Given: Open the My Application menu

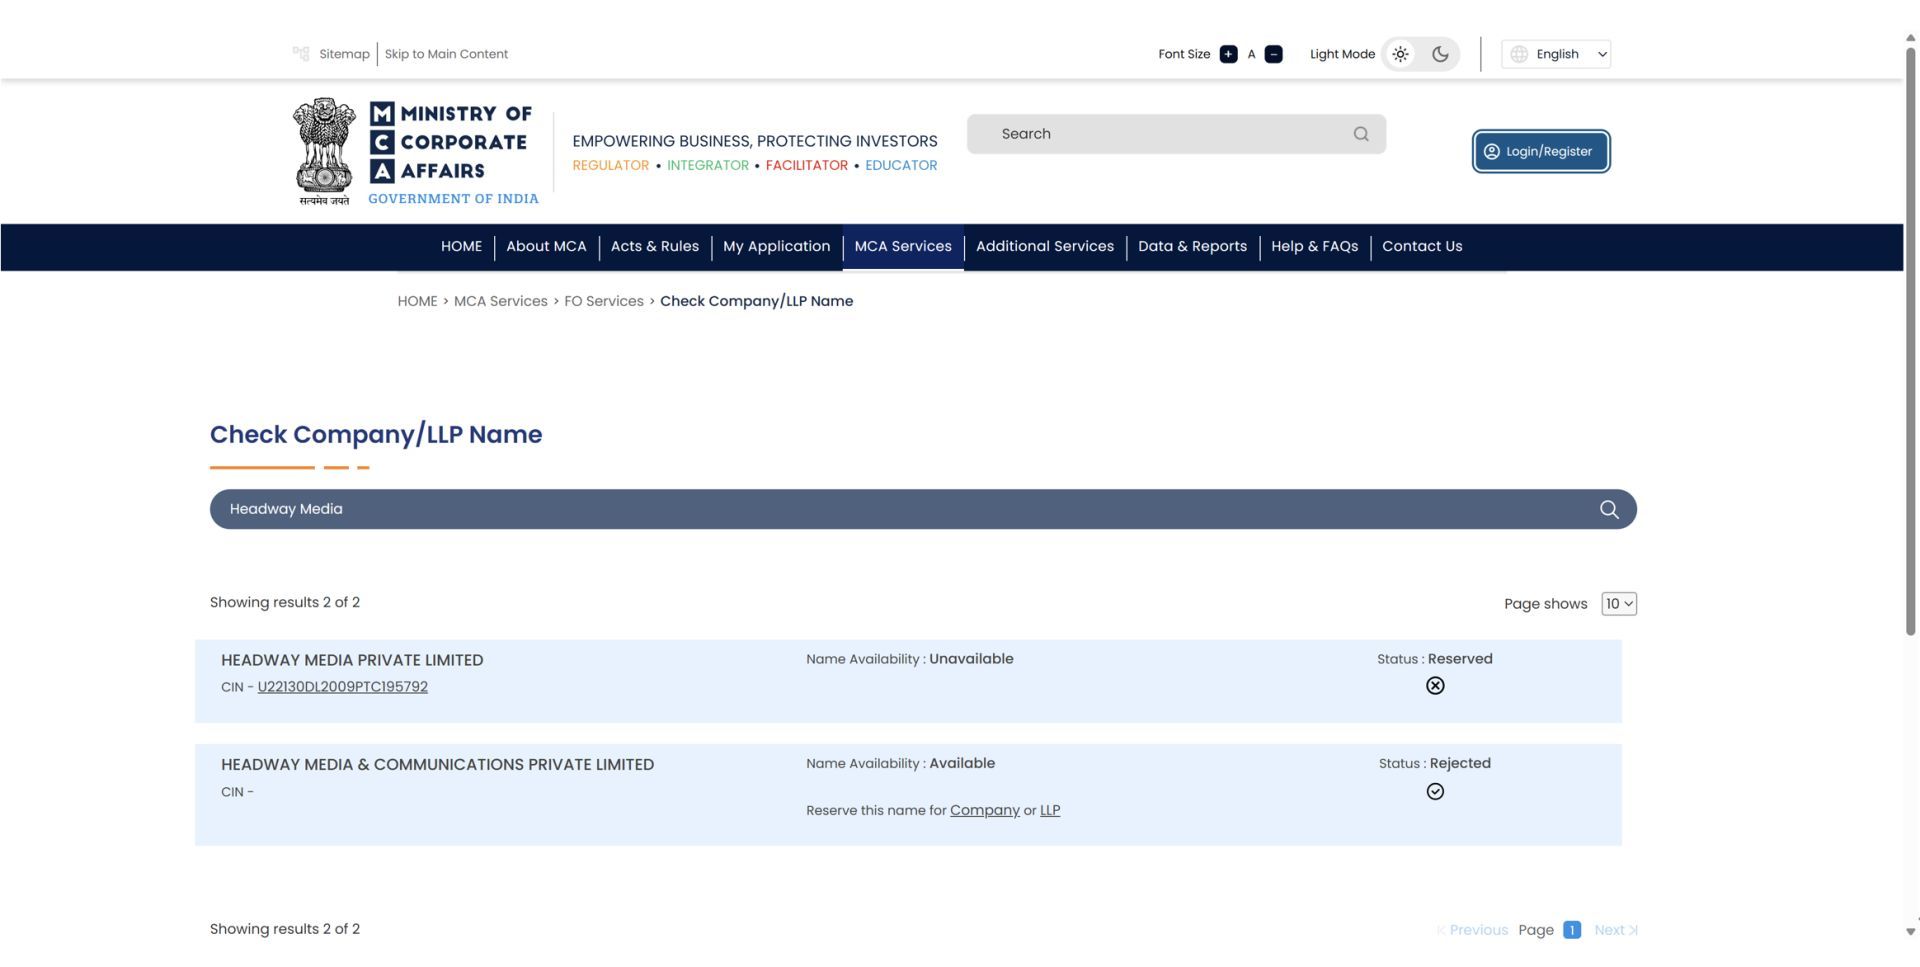Looking at the screenshot, I should (776, 246).
